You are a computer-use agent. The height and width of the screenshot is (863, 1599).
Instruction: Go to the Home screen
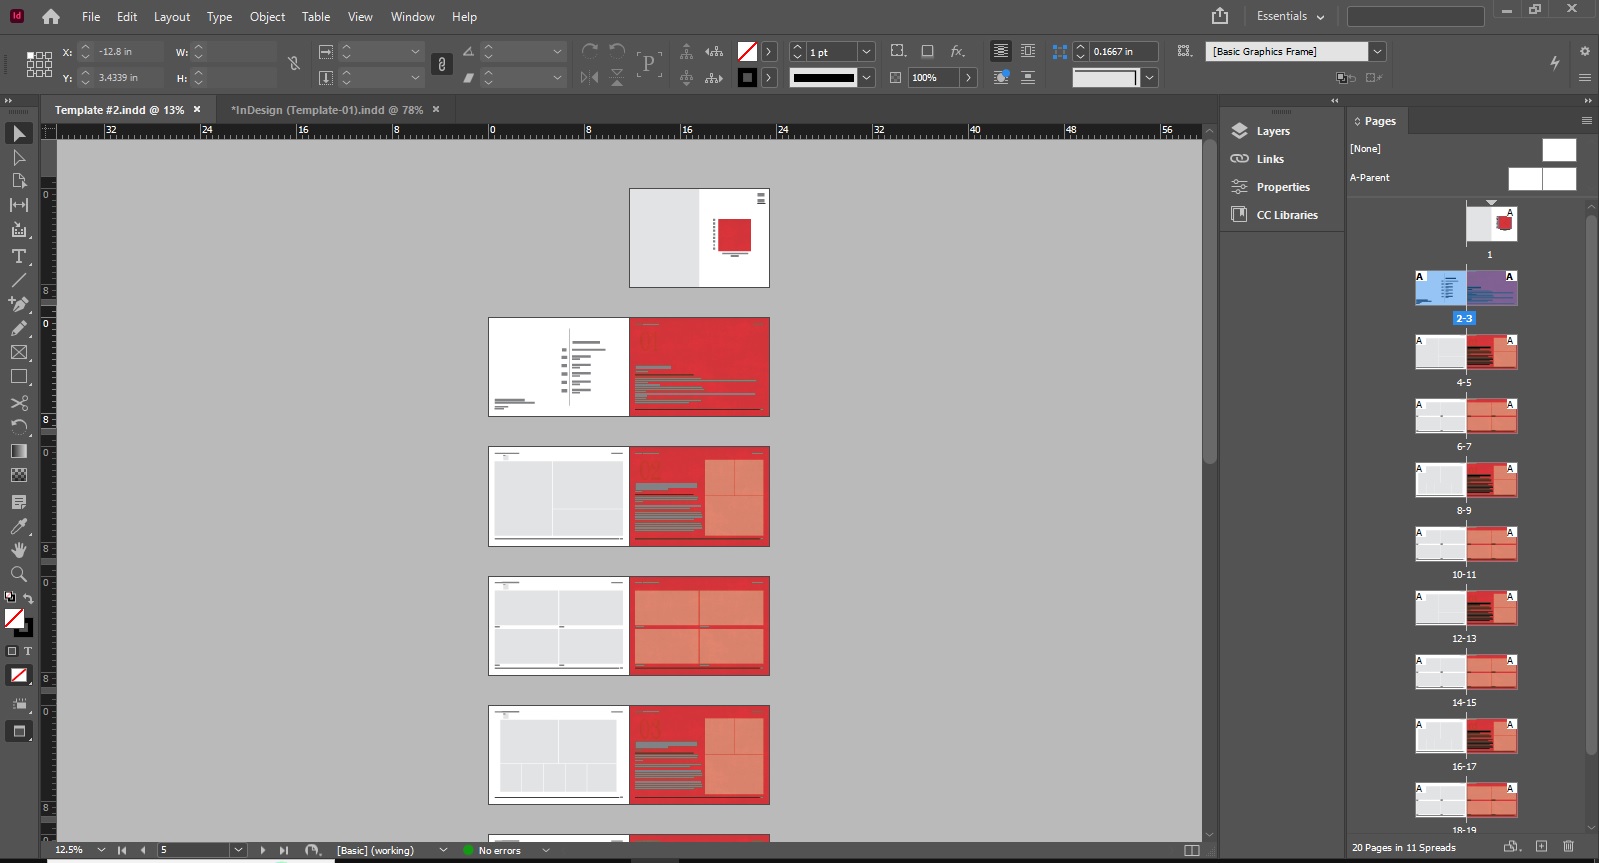pyautogui.click(x=51, y=17)
